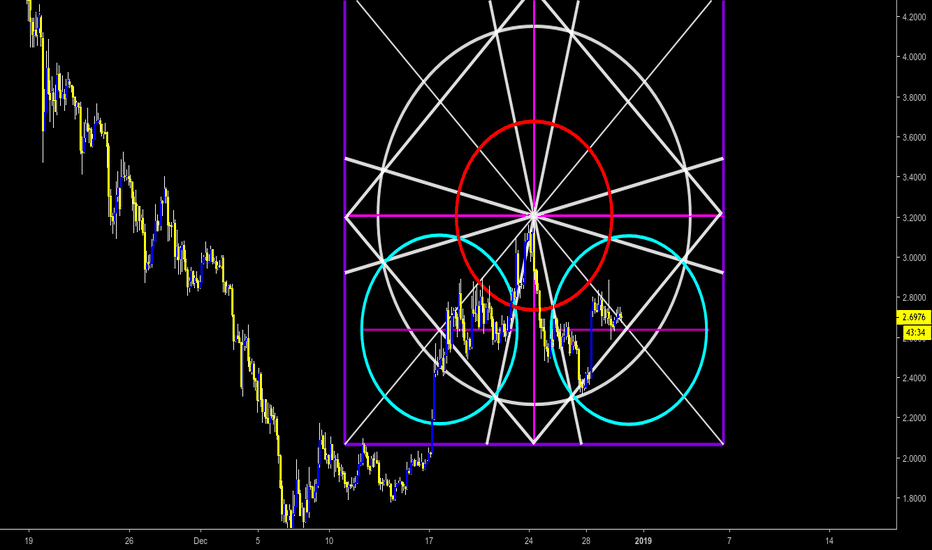Select the 3.6000 price axis label
The height and width of the screenshot is (550, 932).
[914, 137]
